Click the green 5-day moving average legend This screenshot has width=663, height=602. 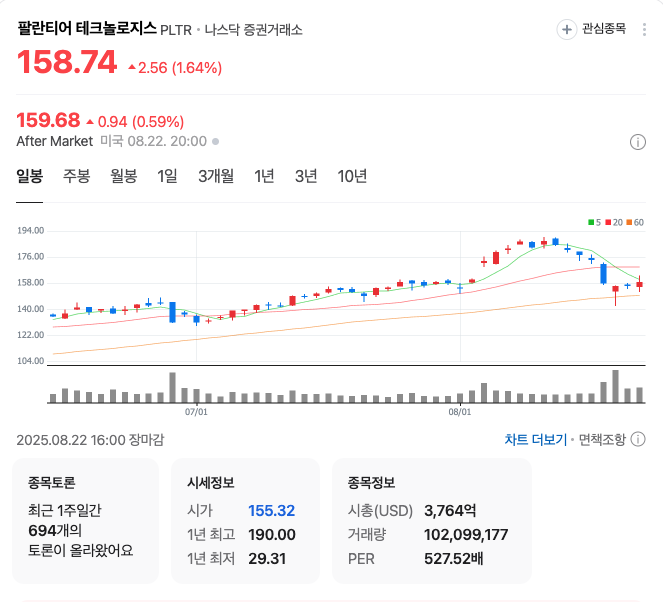click(594, 222)
